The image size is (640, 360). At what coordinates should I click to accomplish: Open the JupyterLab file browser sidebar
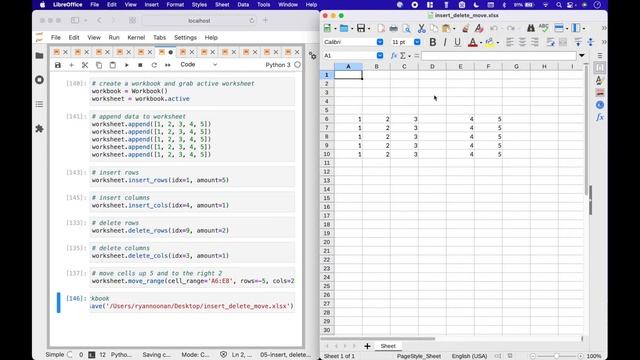tap(40, 56)
